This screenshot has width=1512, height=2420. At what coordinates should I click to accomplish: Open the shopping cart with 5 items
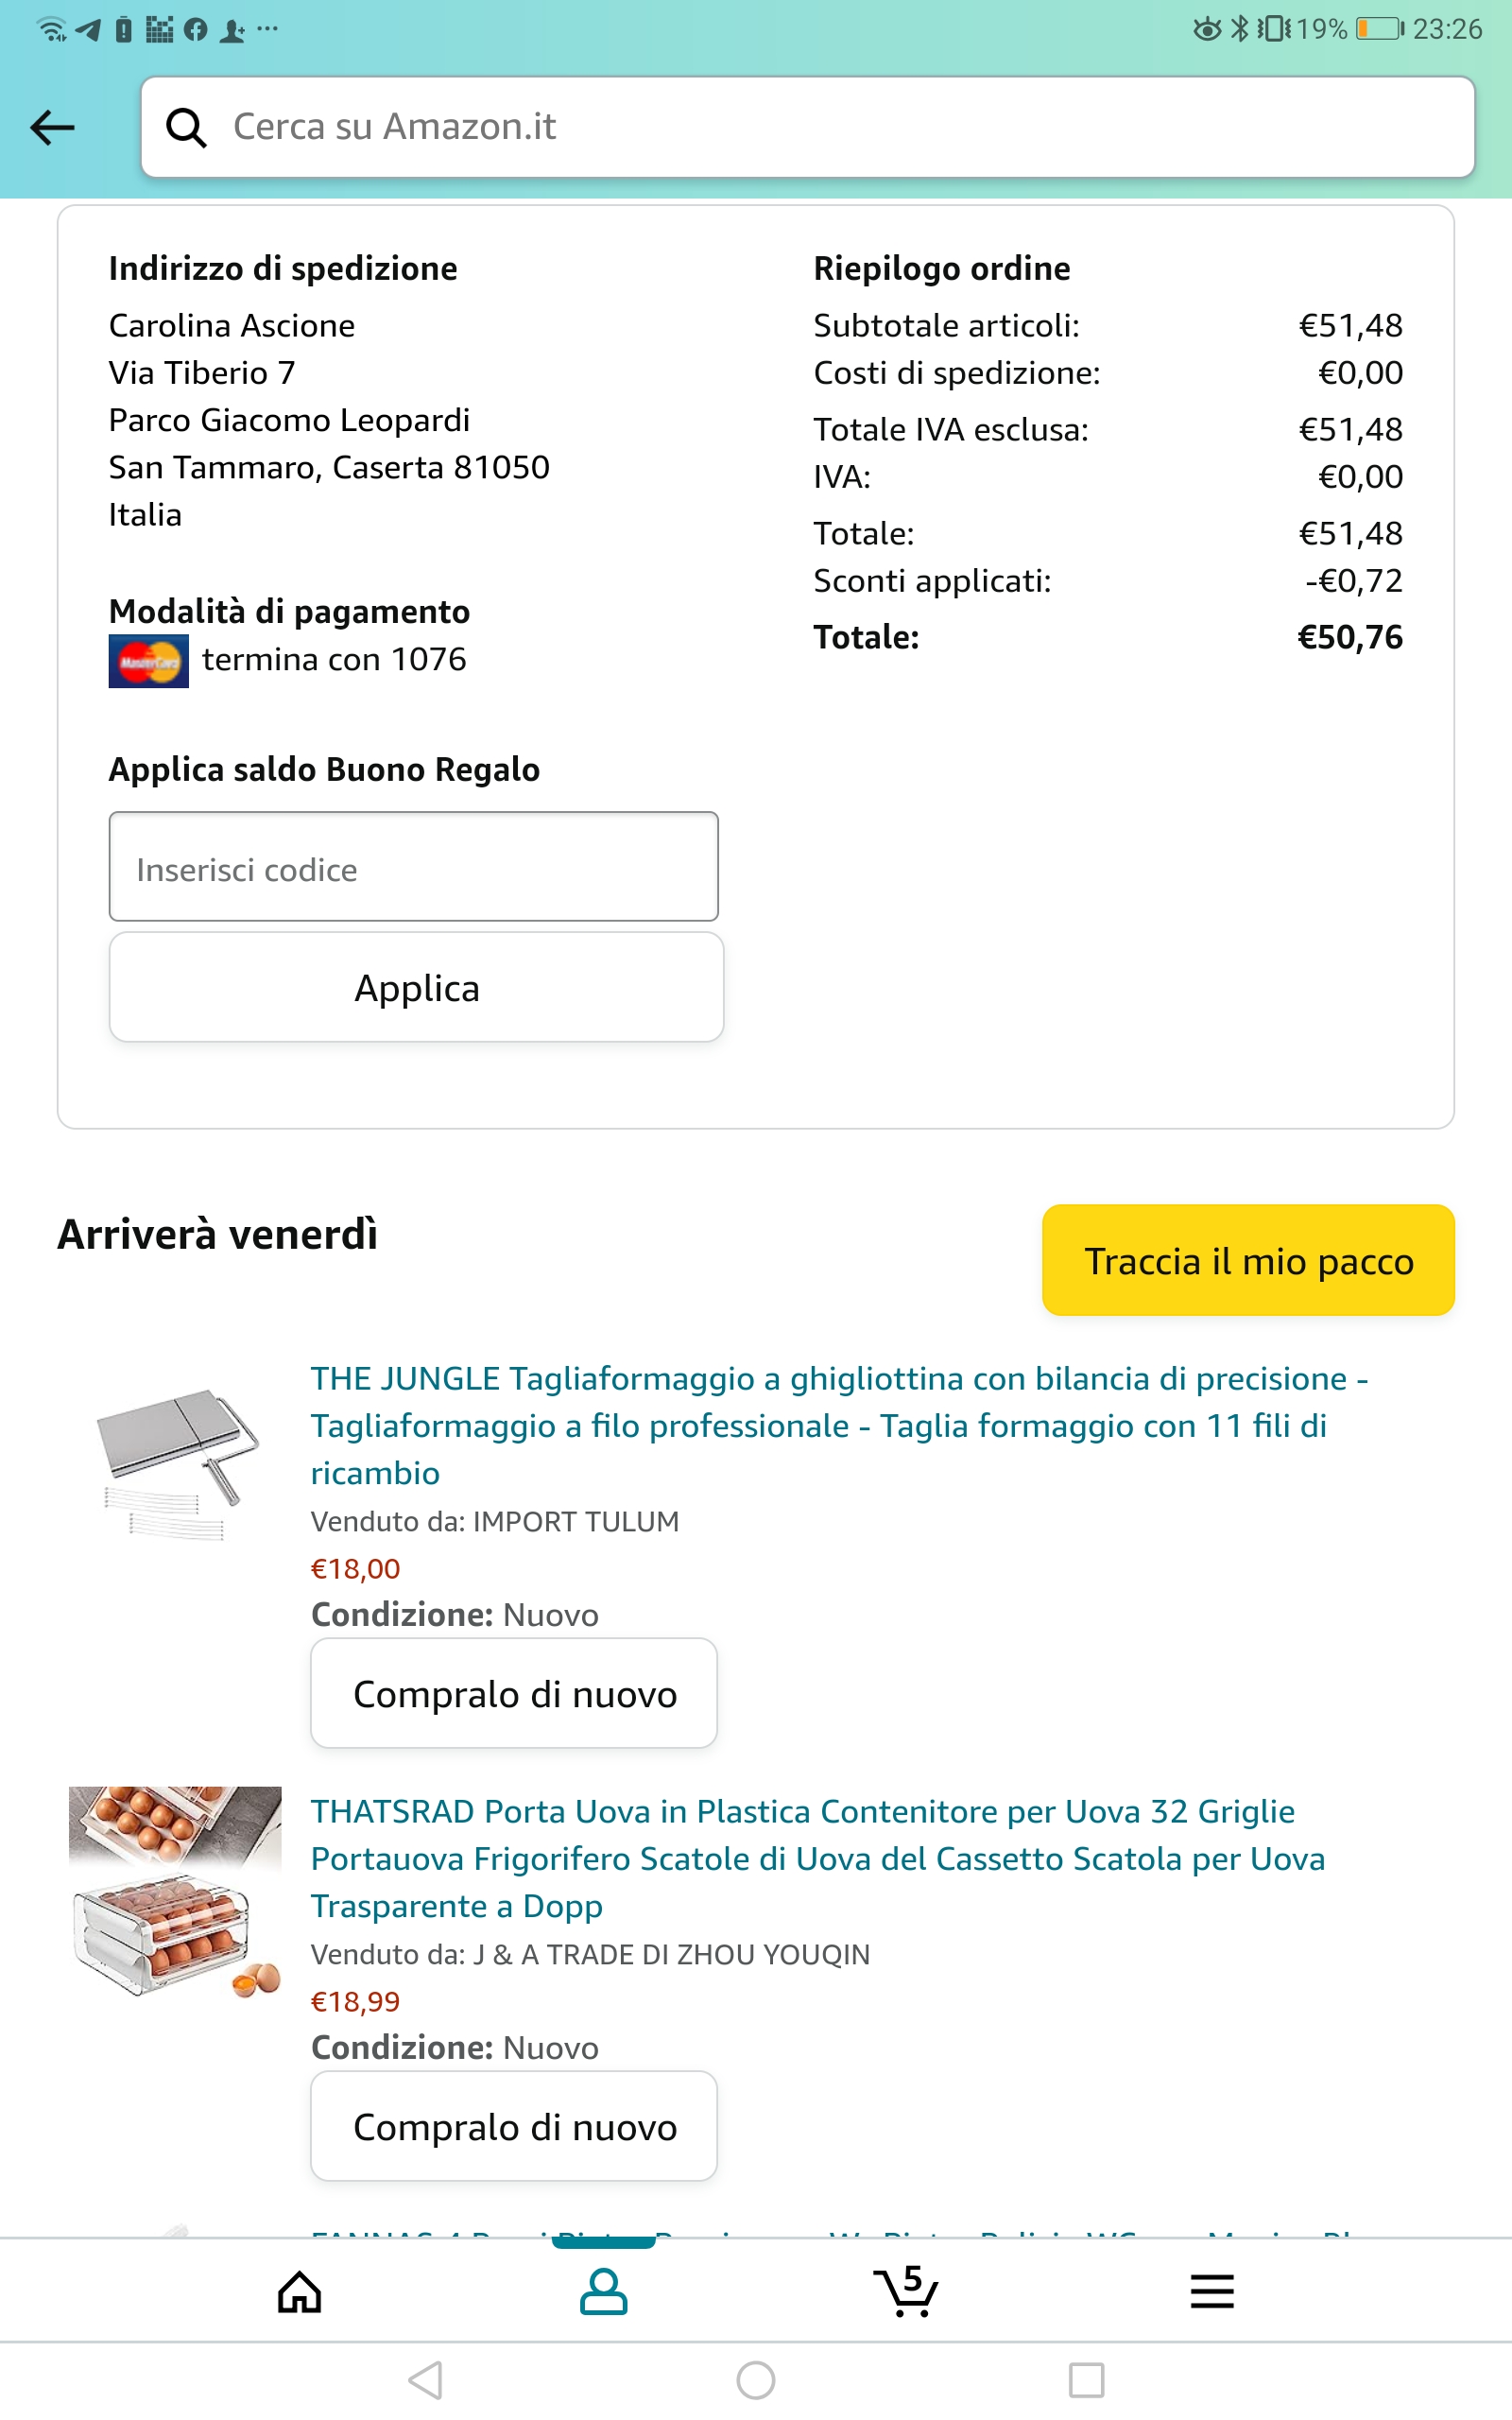pos(907,2290)
